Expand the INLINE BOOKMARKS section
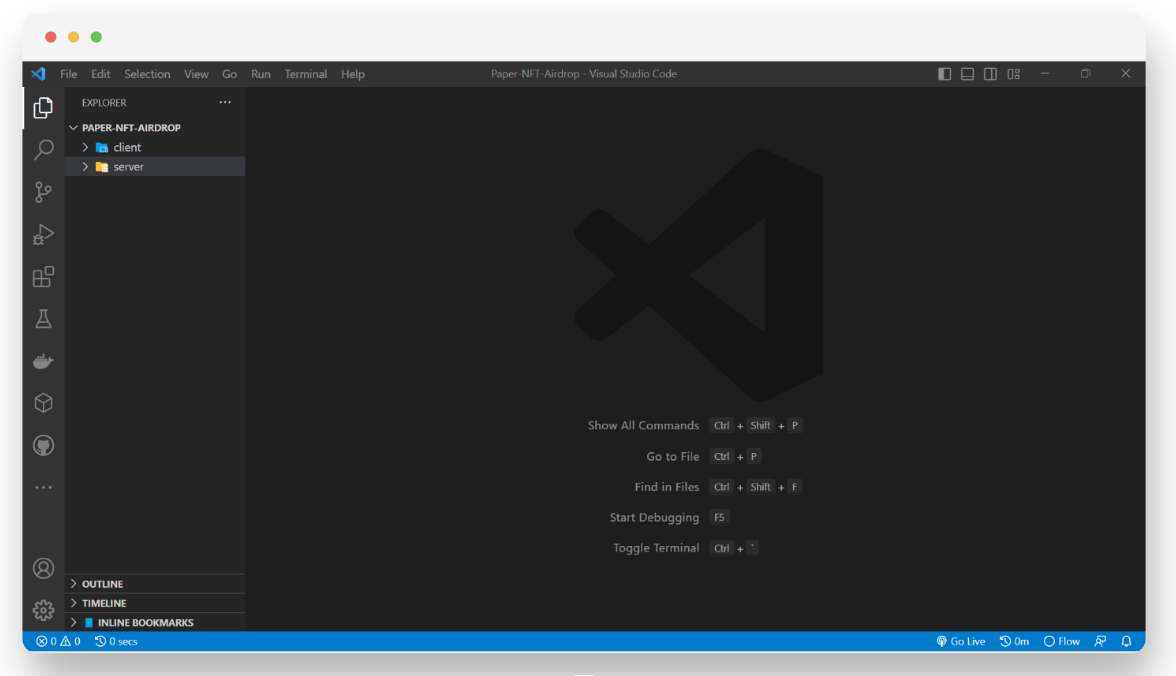 pyautogui.click(x=155, y=623)
